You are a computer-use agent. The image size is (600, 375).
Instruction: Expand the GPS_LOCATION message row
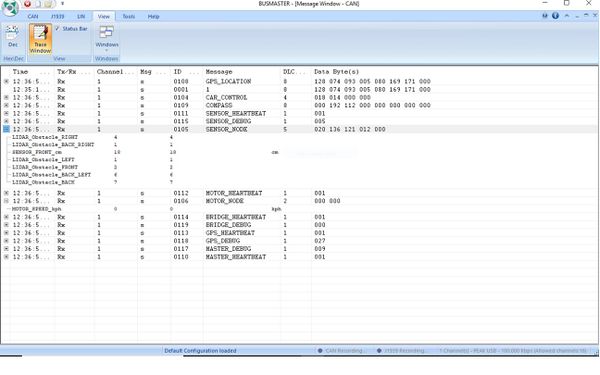(x=7, y=82)
